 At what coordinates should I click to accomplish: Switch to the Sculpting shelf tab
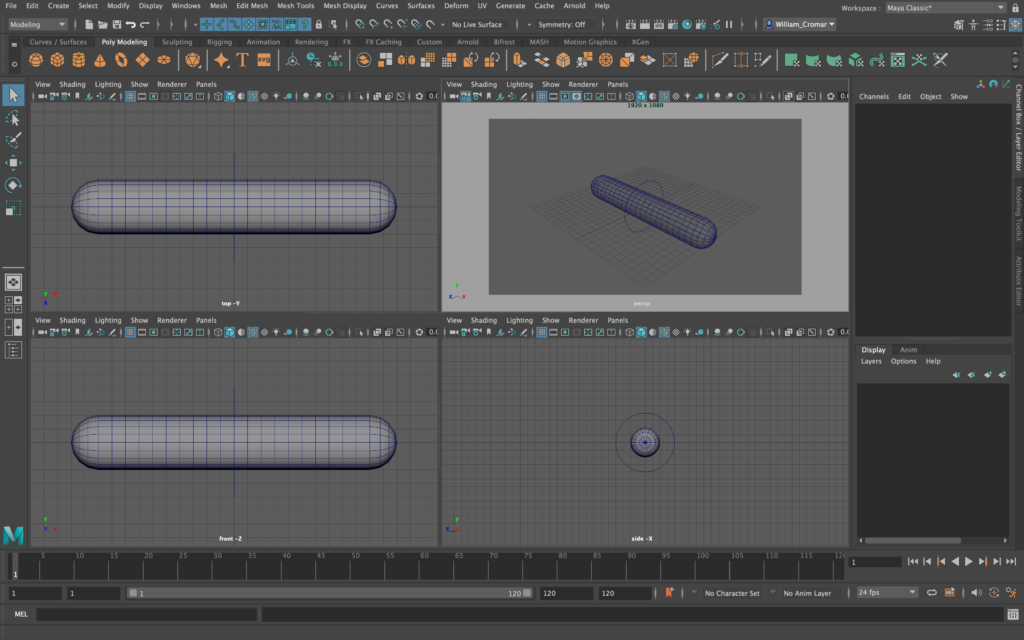coord(177,42)
